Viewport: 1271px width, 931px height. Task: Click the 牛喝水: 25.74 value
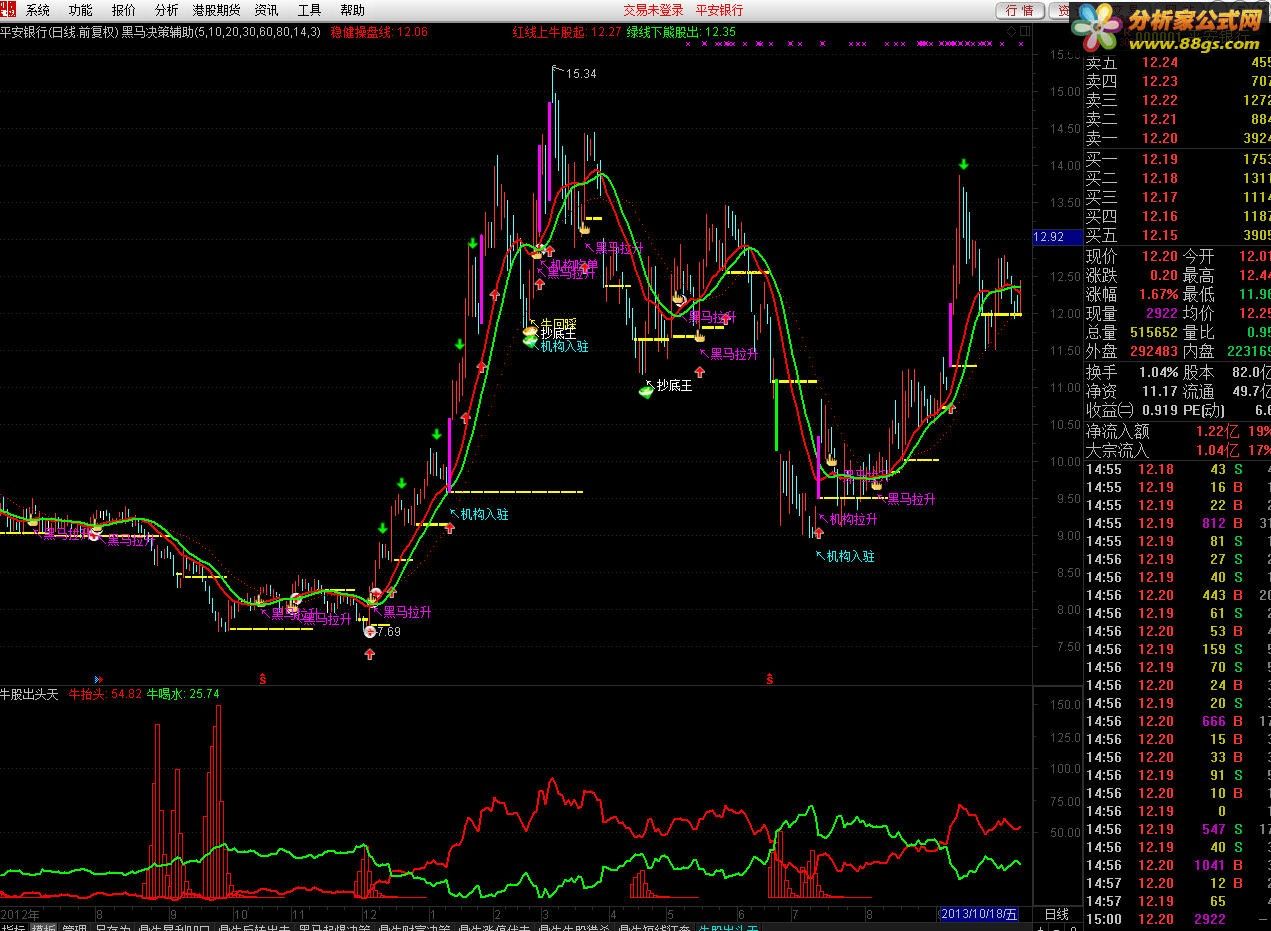click(184, 693)
